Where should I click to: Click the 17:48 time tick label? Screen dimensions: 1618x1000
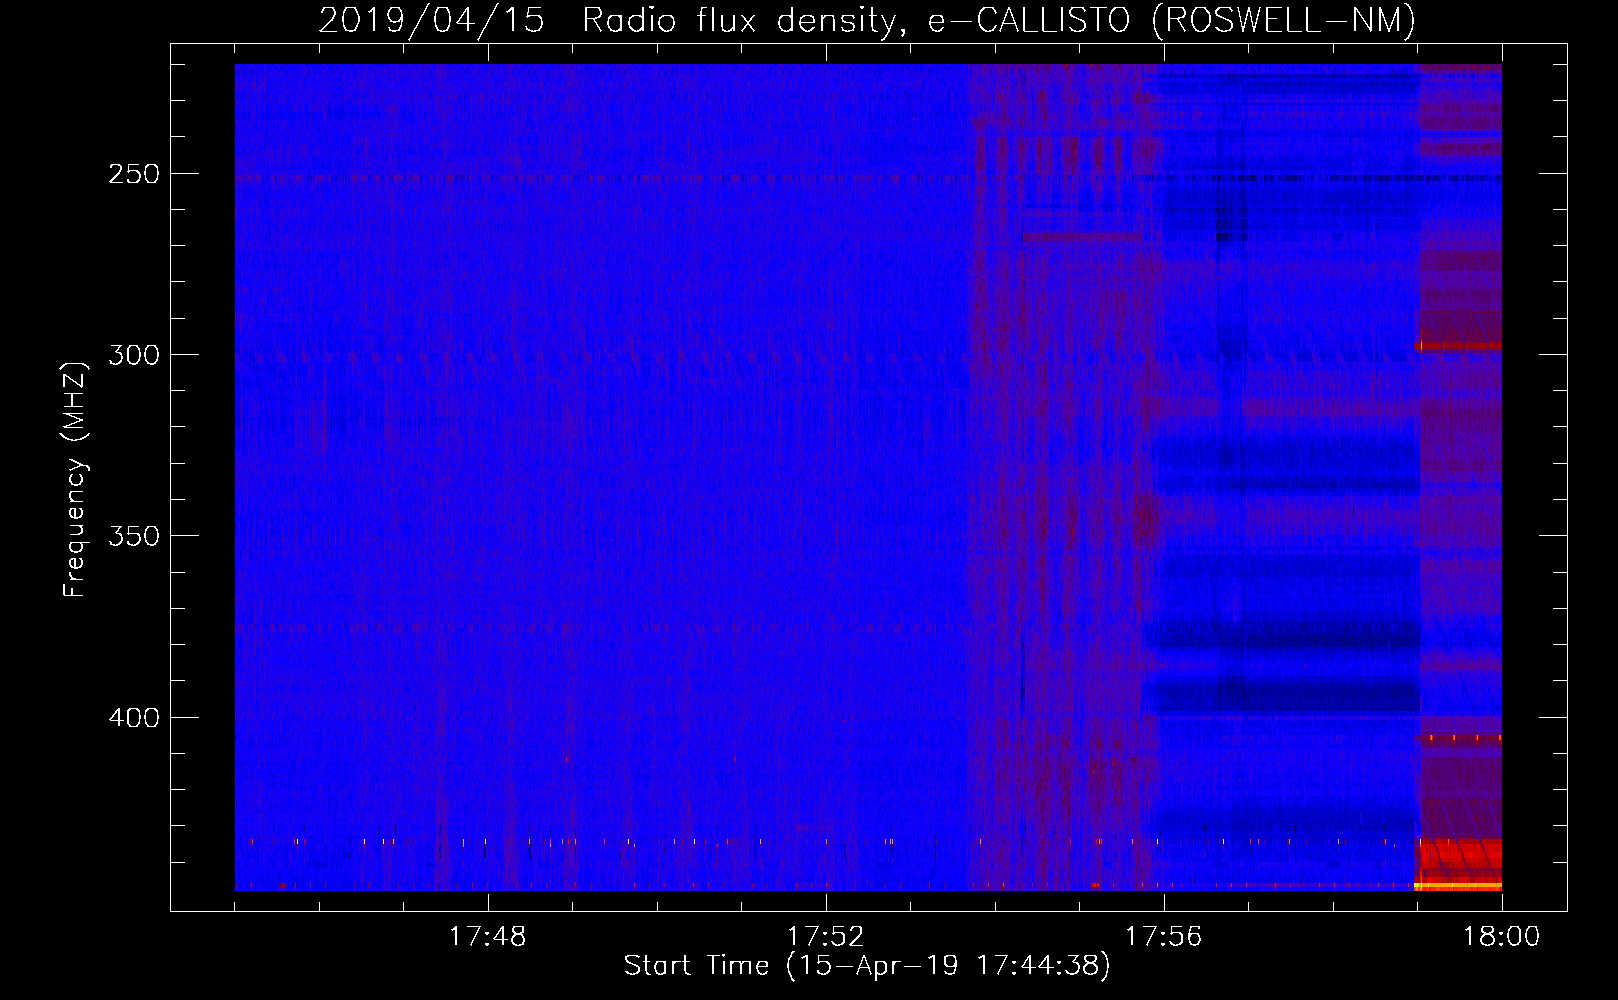tap(487, 937)
